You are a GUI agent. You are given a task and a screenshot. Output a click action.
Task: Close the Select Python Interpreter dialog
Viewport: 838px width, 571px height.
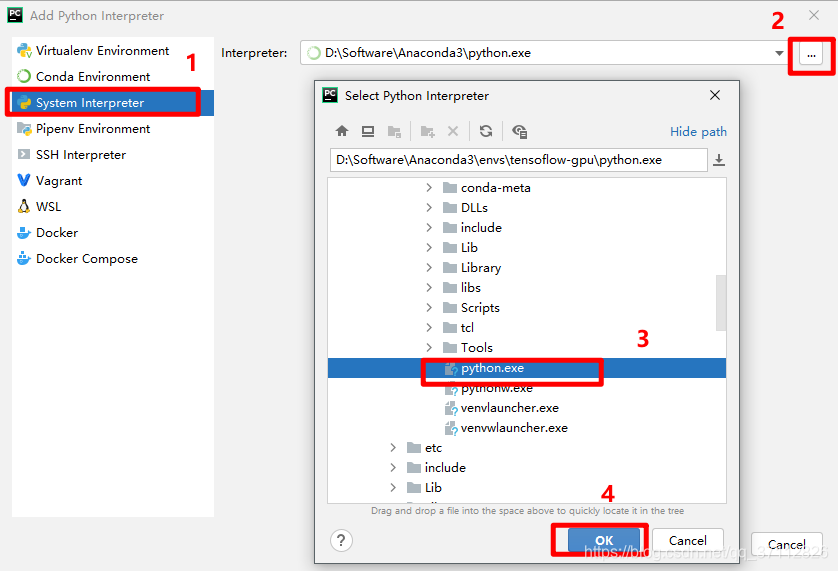715,95
